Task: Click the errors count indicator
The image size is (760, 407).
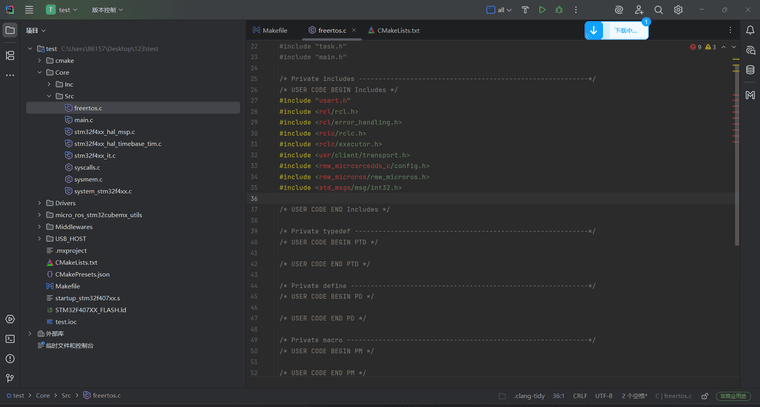Action: tap(696, 47)
